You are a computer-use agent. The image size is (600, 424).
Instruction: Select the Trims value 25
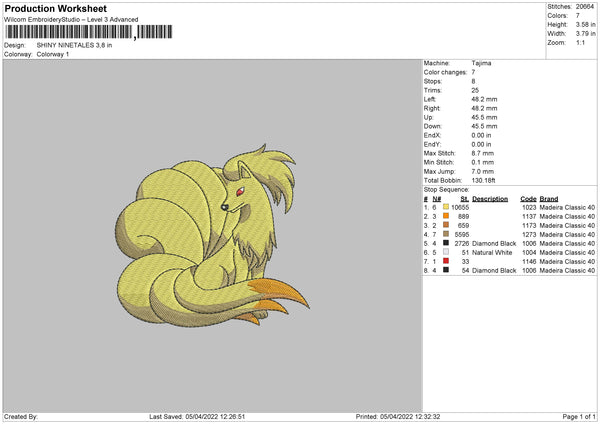(x=475, y=90)
